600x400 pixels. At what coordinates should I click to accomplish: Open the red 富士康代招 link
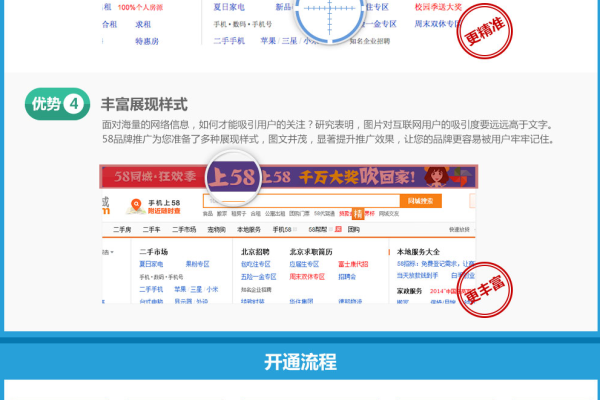click(353, 264)
